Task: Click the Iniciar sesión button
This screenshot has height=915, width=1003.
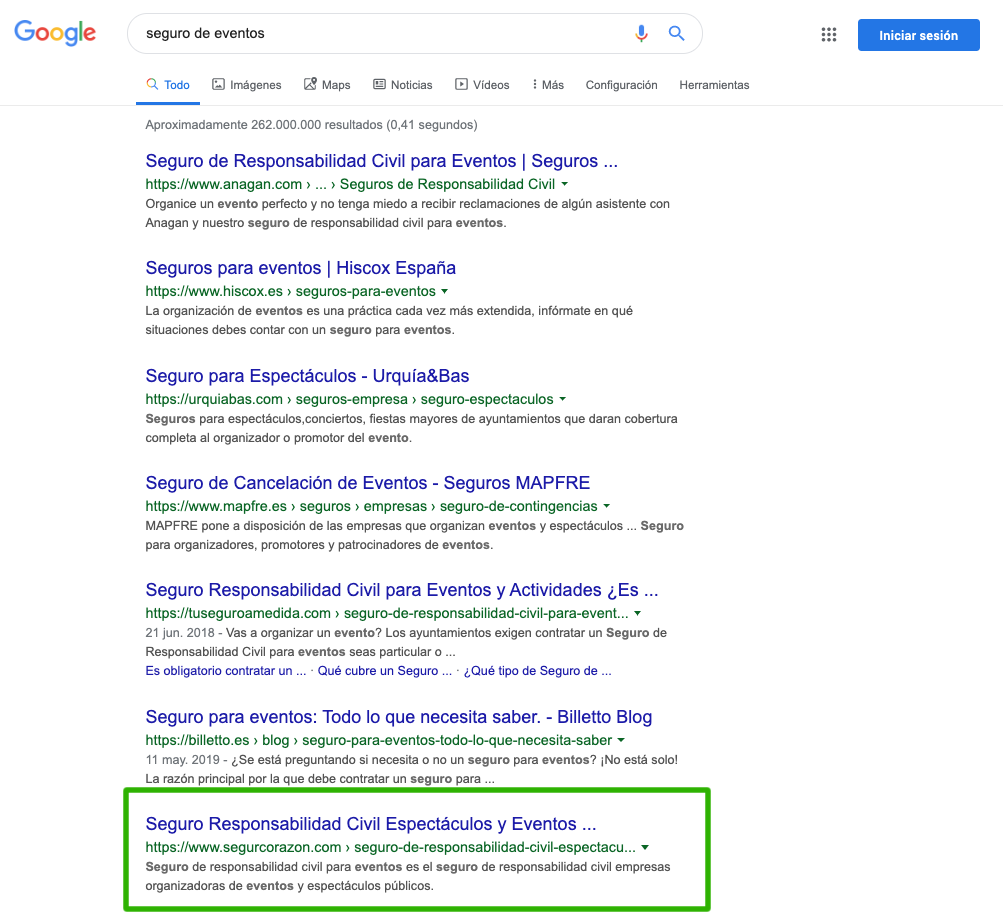Action: point(918,35)
